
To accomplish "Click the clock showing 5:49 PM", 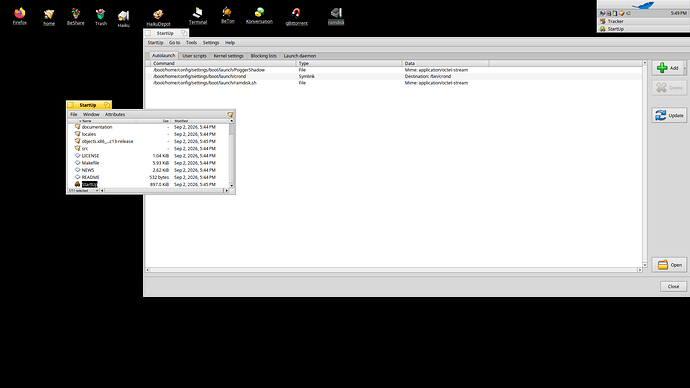I will click(678, 13).
